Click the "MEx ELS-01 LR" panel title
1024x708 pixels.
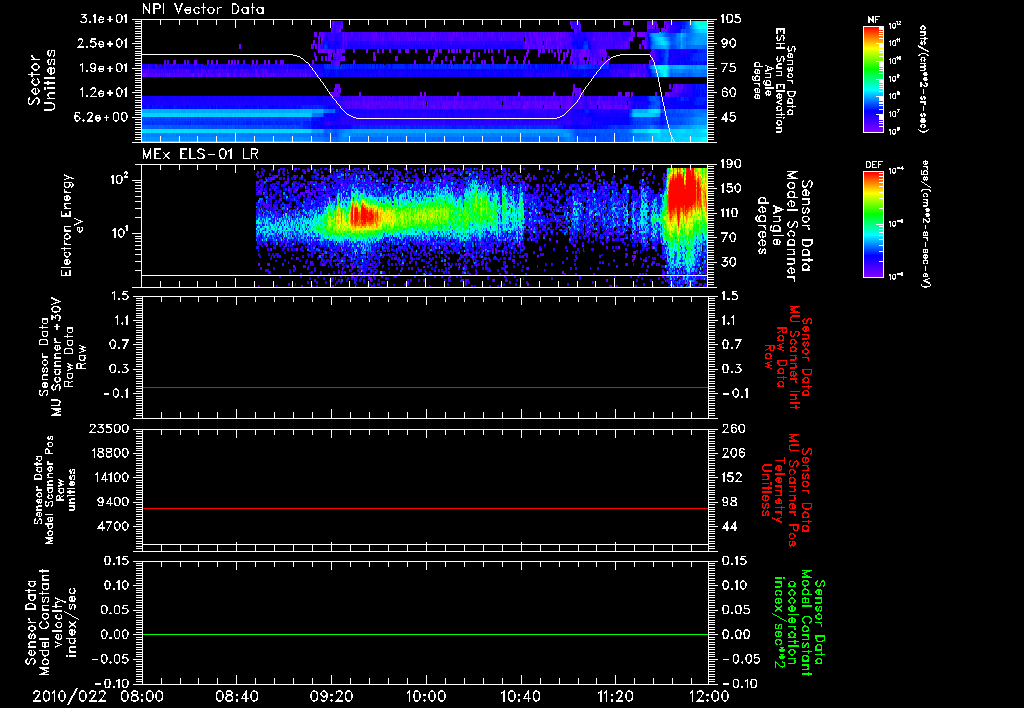point(200,154)
